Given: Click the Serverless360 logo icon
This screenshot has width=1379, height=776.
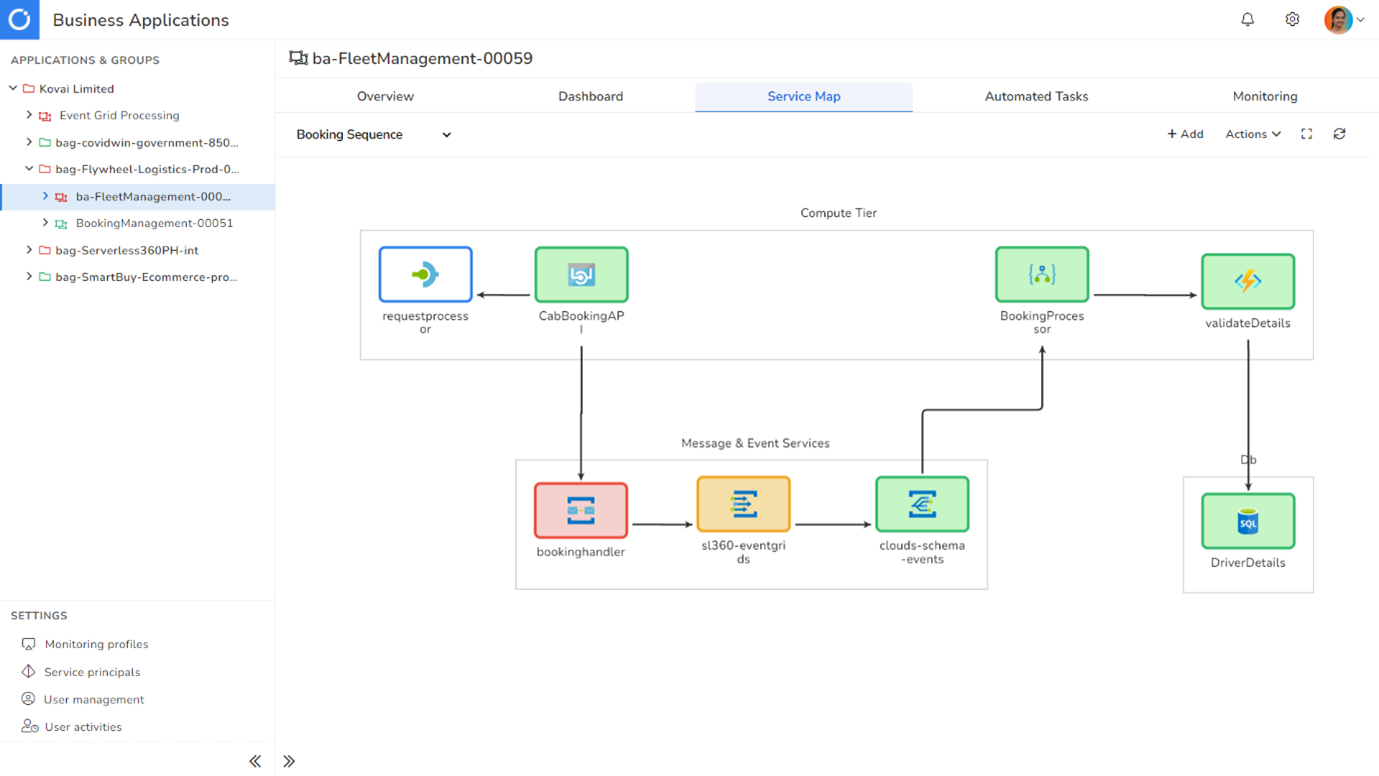Looking at the screenshot, I should [19, 19].
